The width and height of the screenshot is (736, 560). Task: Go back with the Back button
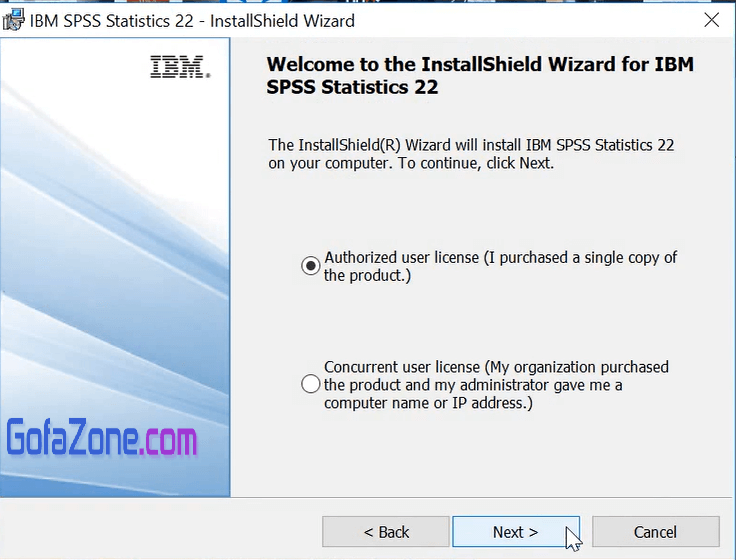click(x=385, y=532)
